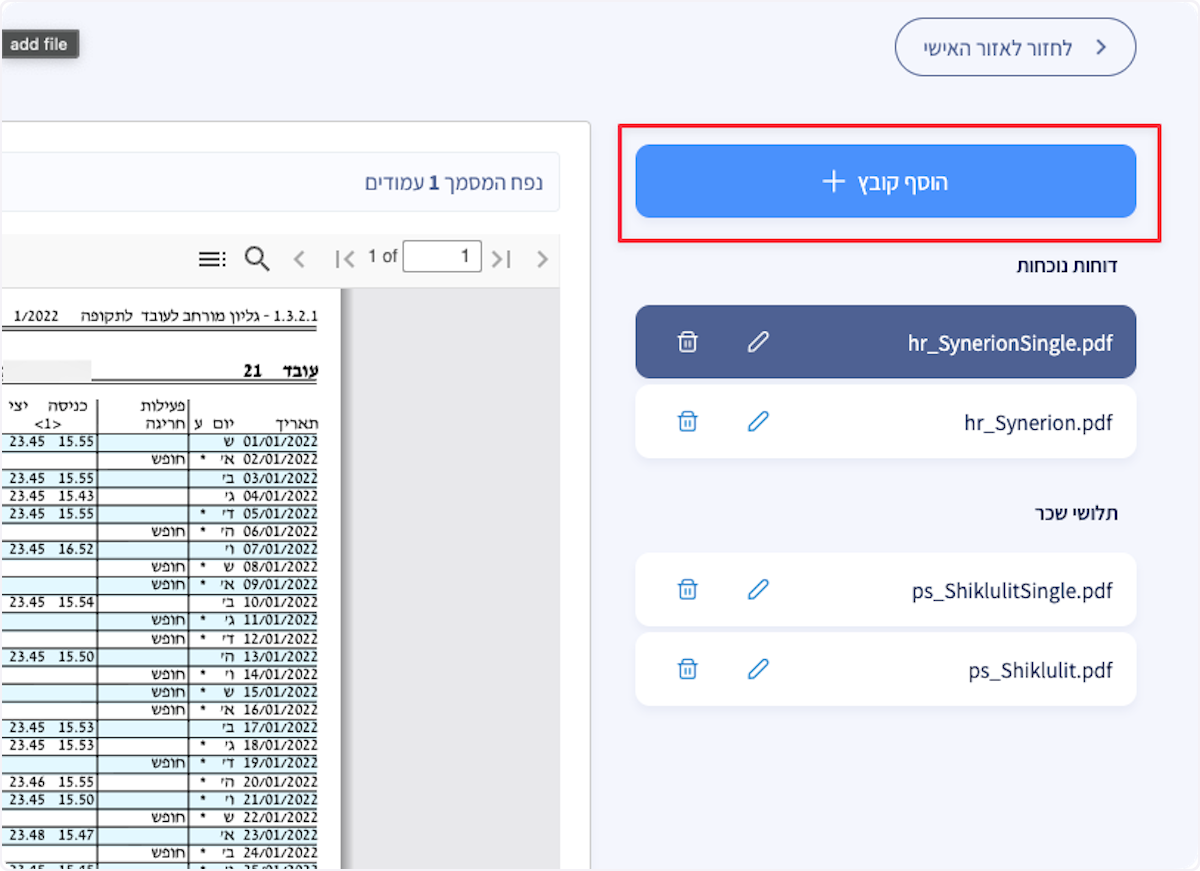Viewport: 1200px width, 871px height.
Task: Jump to the first page of the PDF
Action: [346, 257]
